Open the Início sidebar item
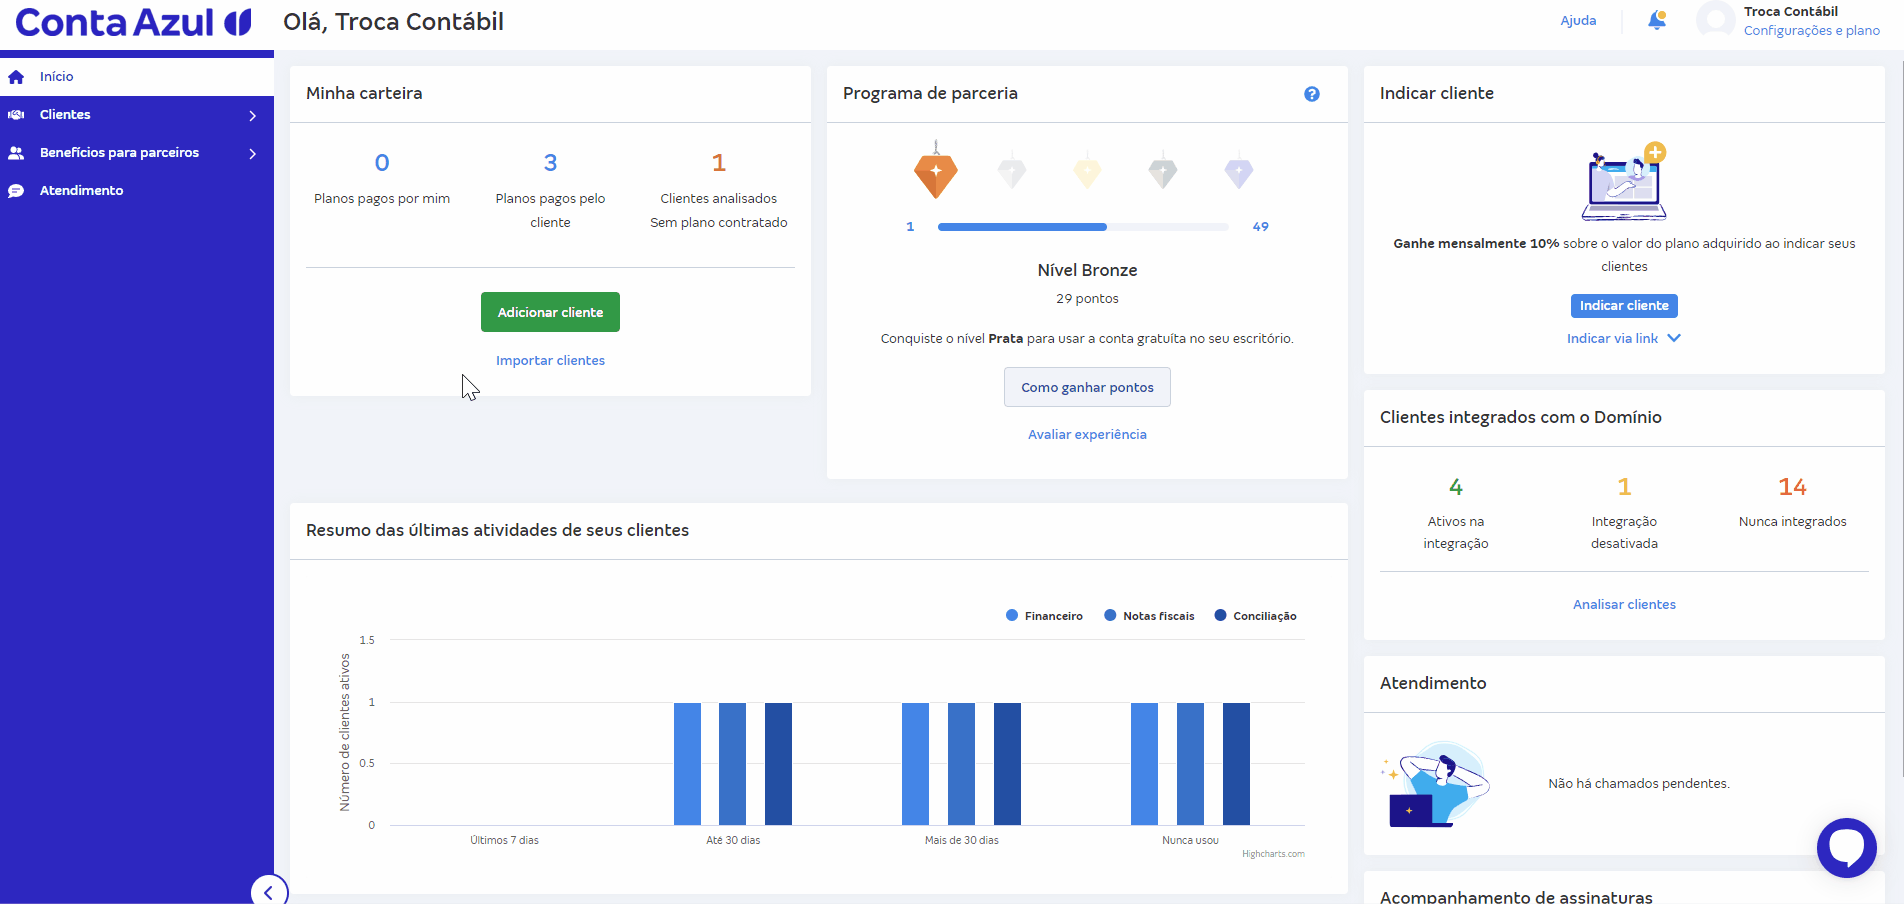This screenshot has width=1904, height=904. tap(137, 77)
